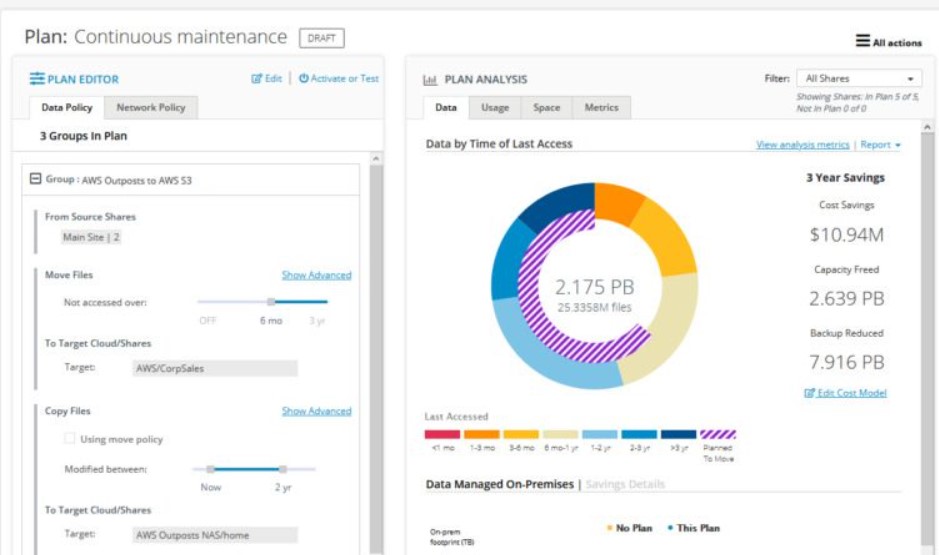Select the Data tab in Plan Analysis
This screenshot has height=555, width=939.
[446, 108]
